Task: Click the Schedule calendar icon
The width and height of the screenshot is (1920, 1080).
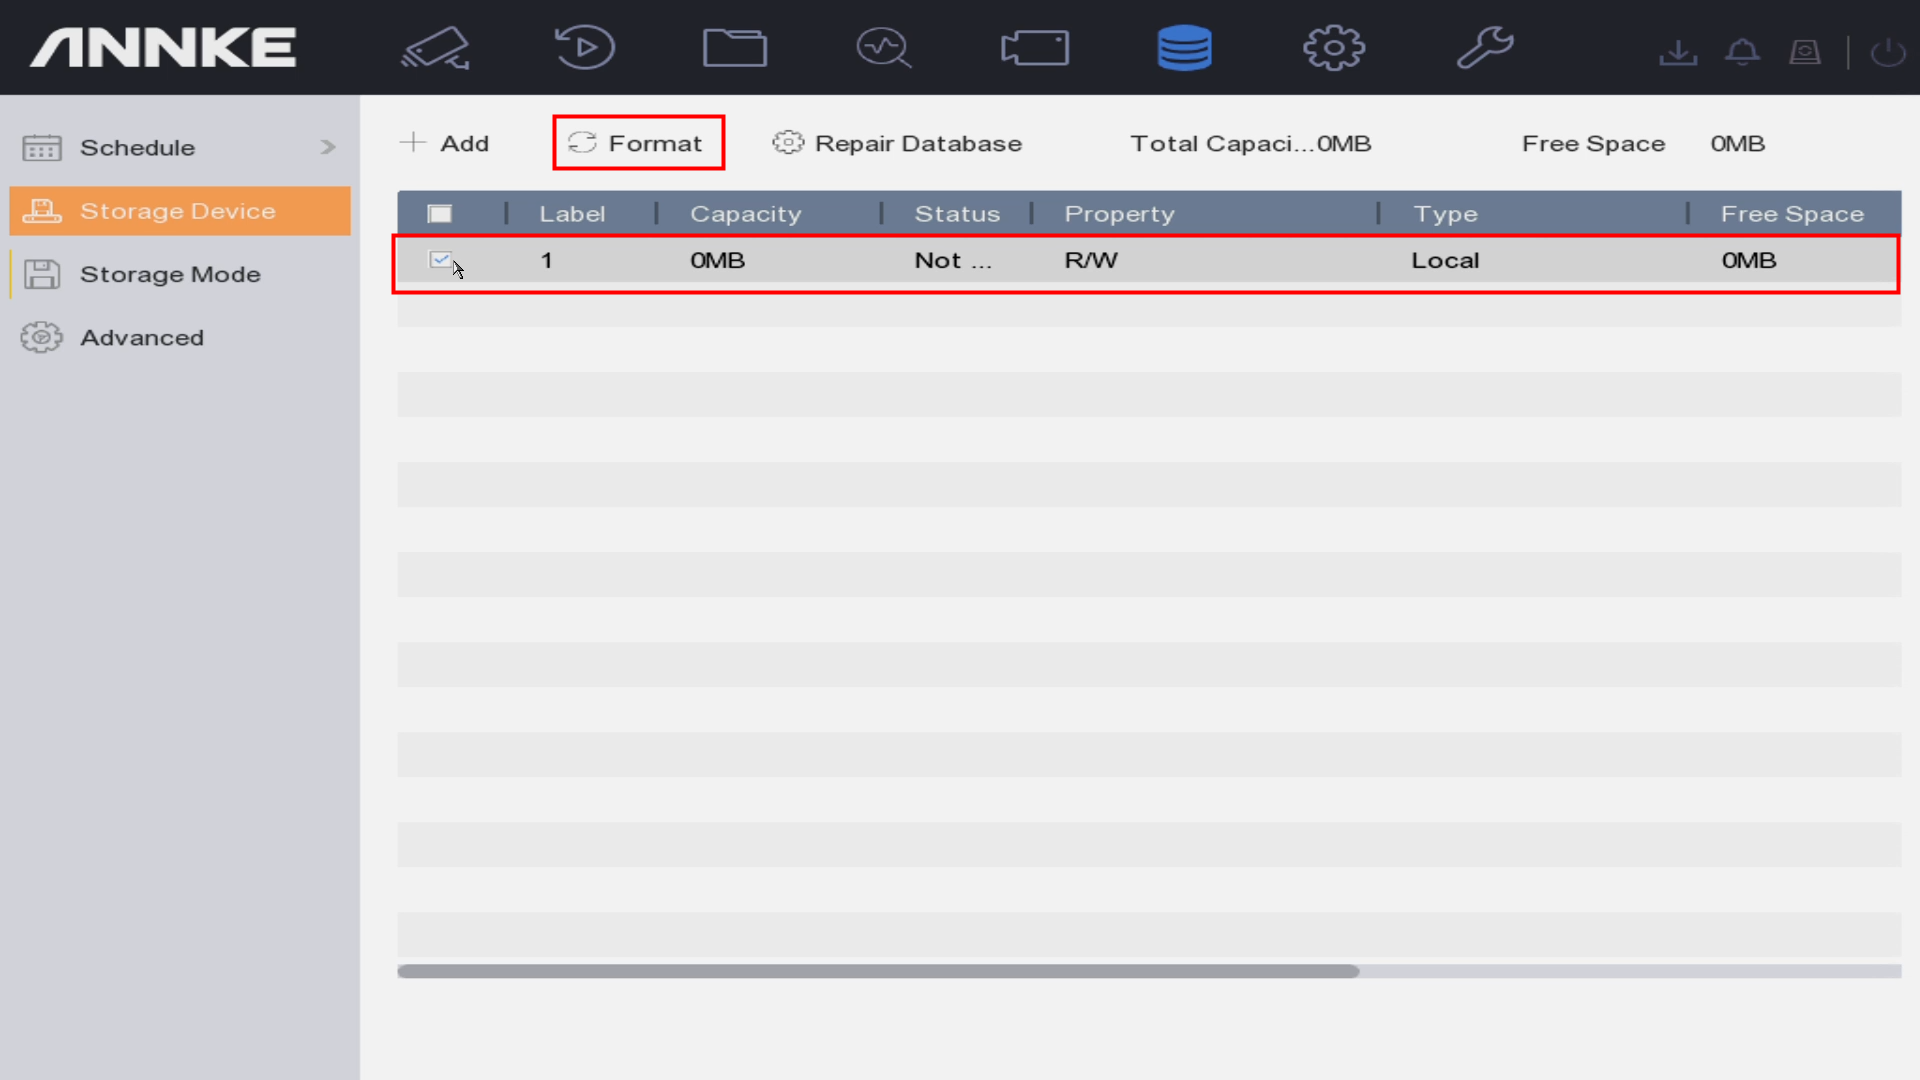Action: click(x=42, y=148)
